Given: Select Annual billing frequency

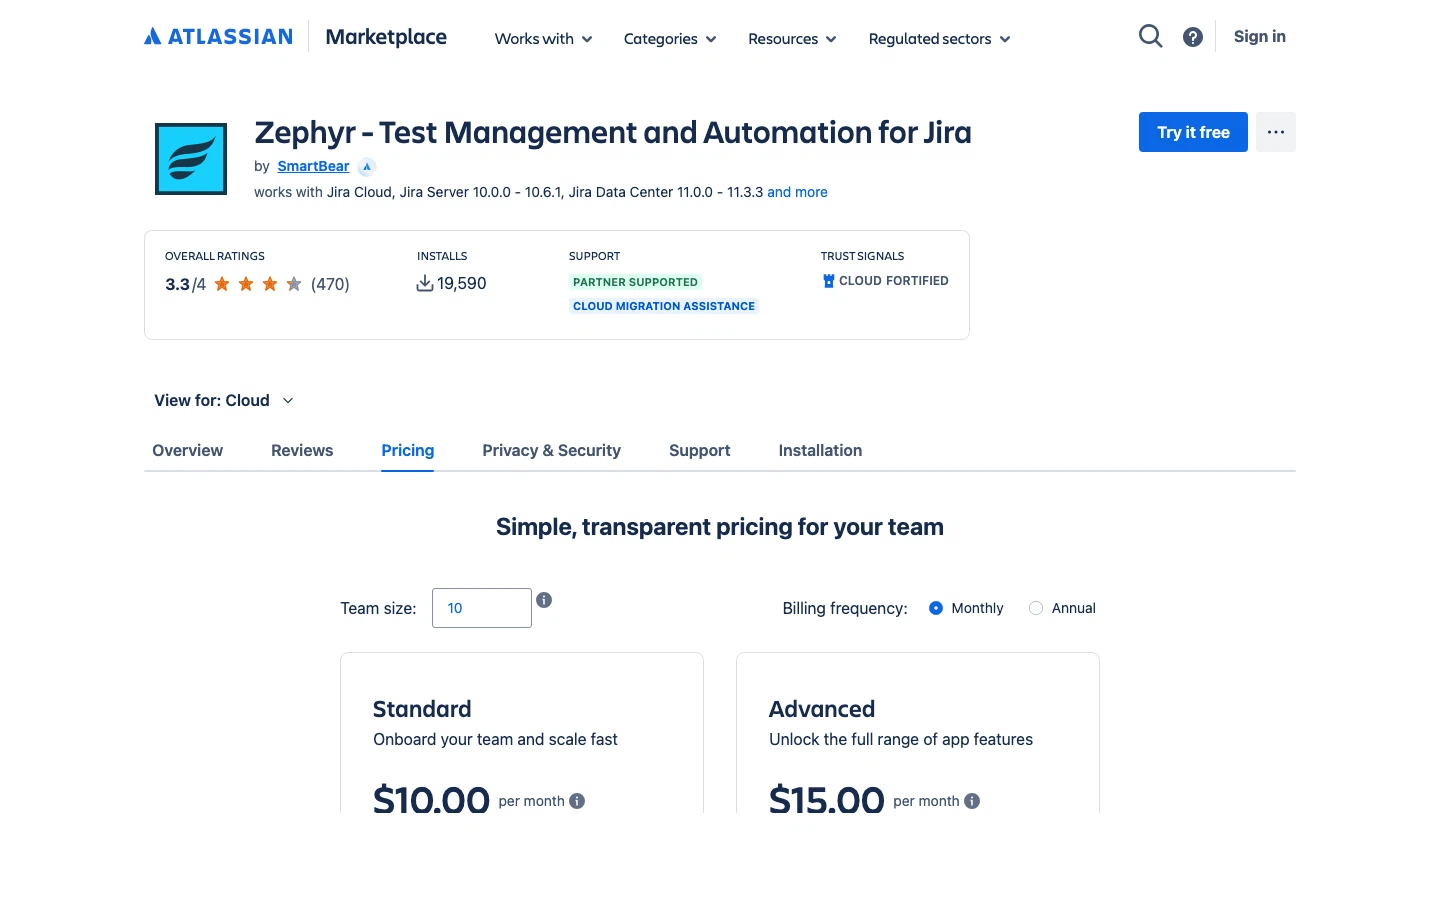Looking at the screenshot, I should [x=1036, y=608].
